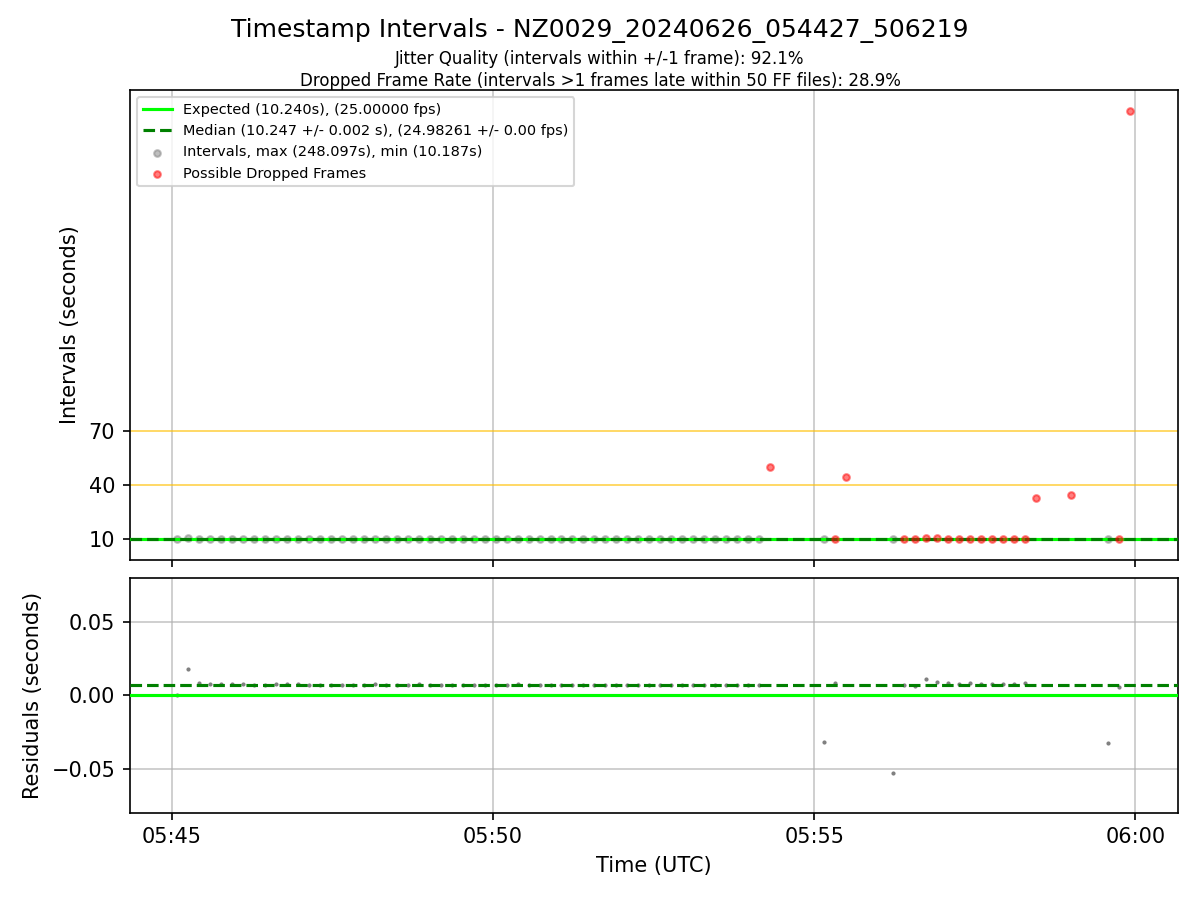Click the 'Intervals (seconds)' y-axis label

(68, 325)
